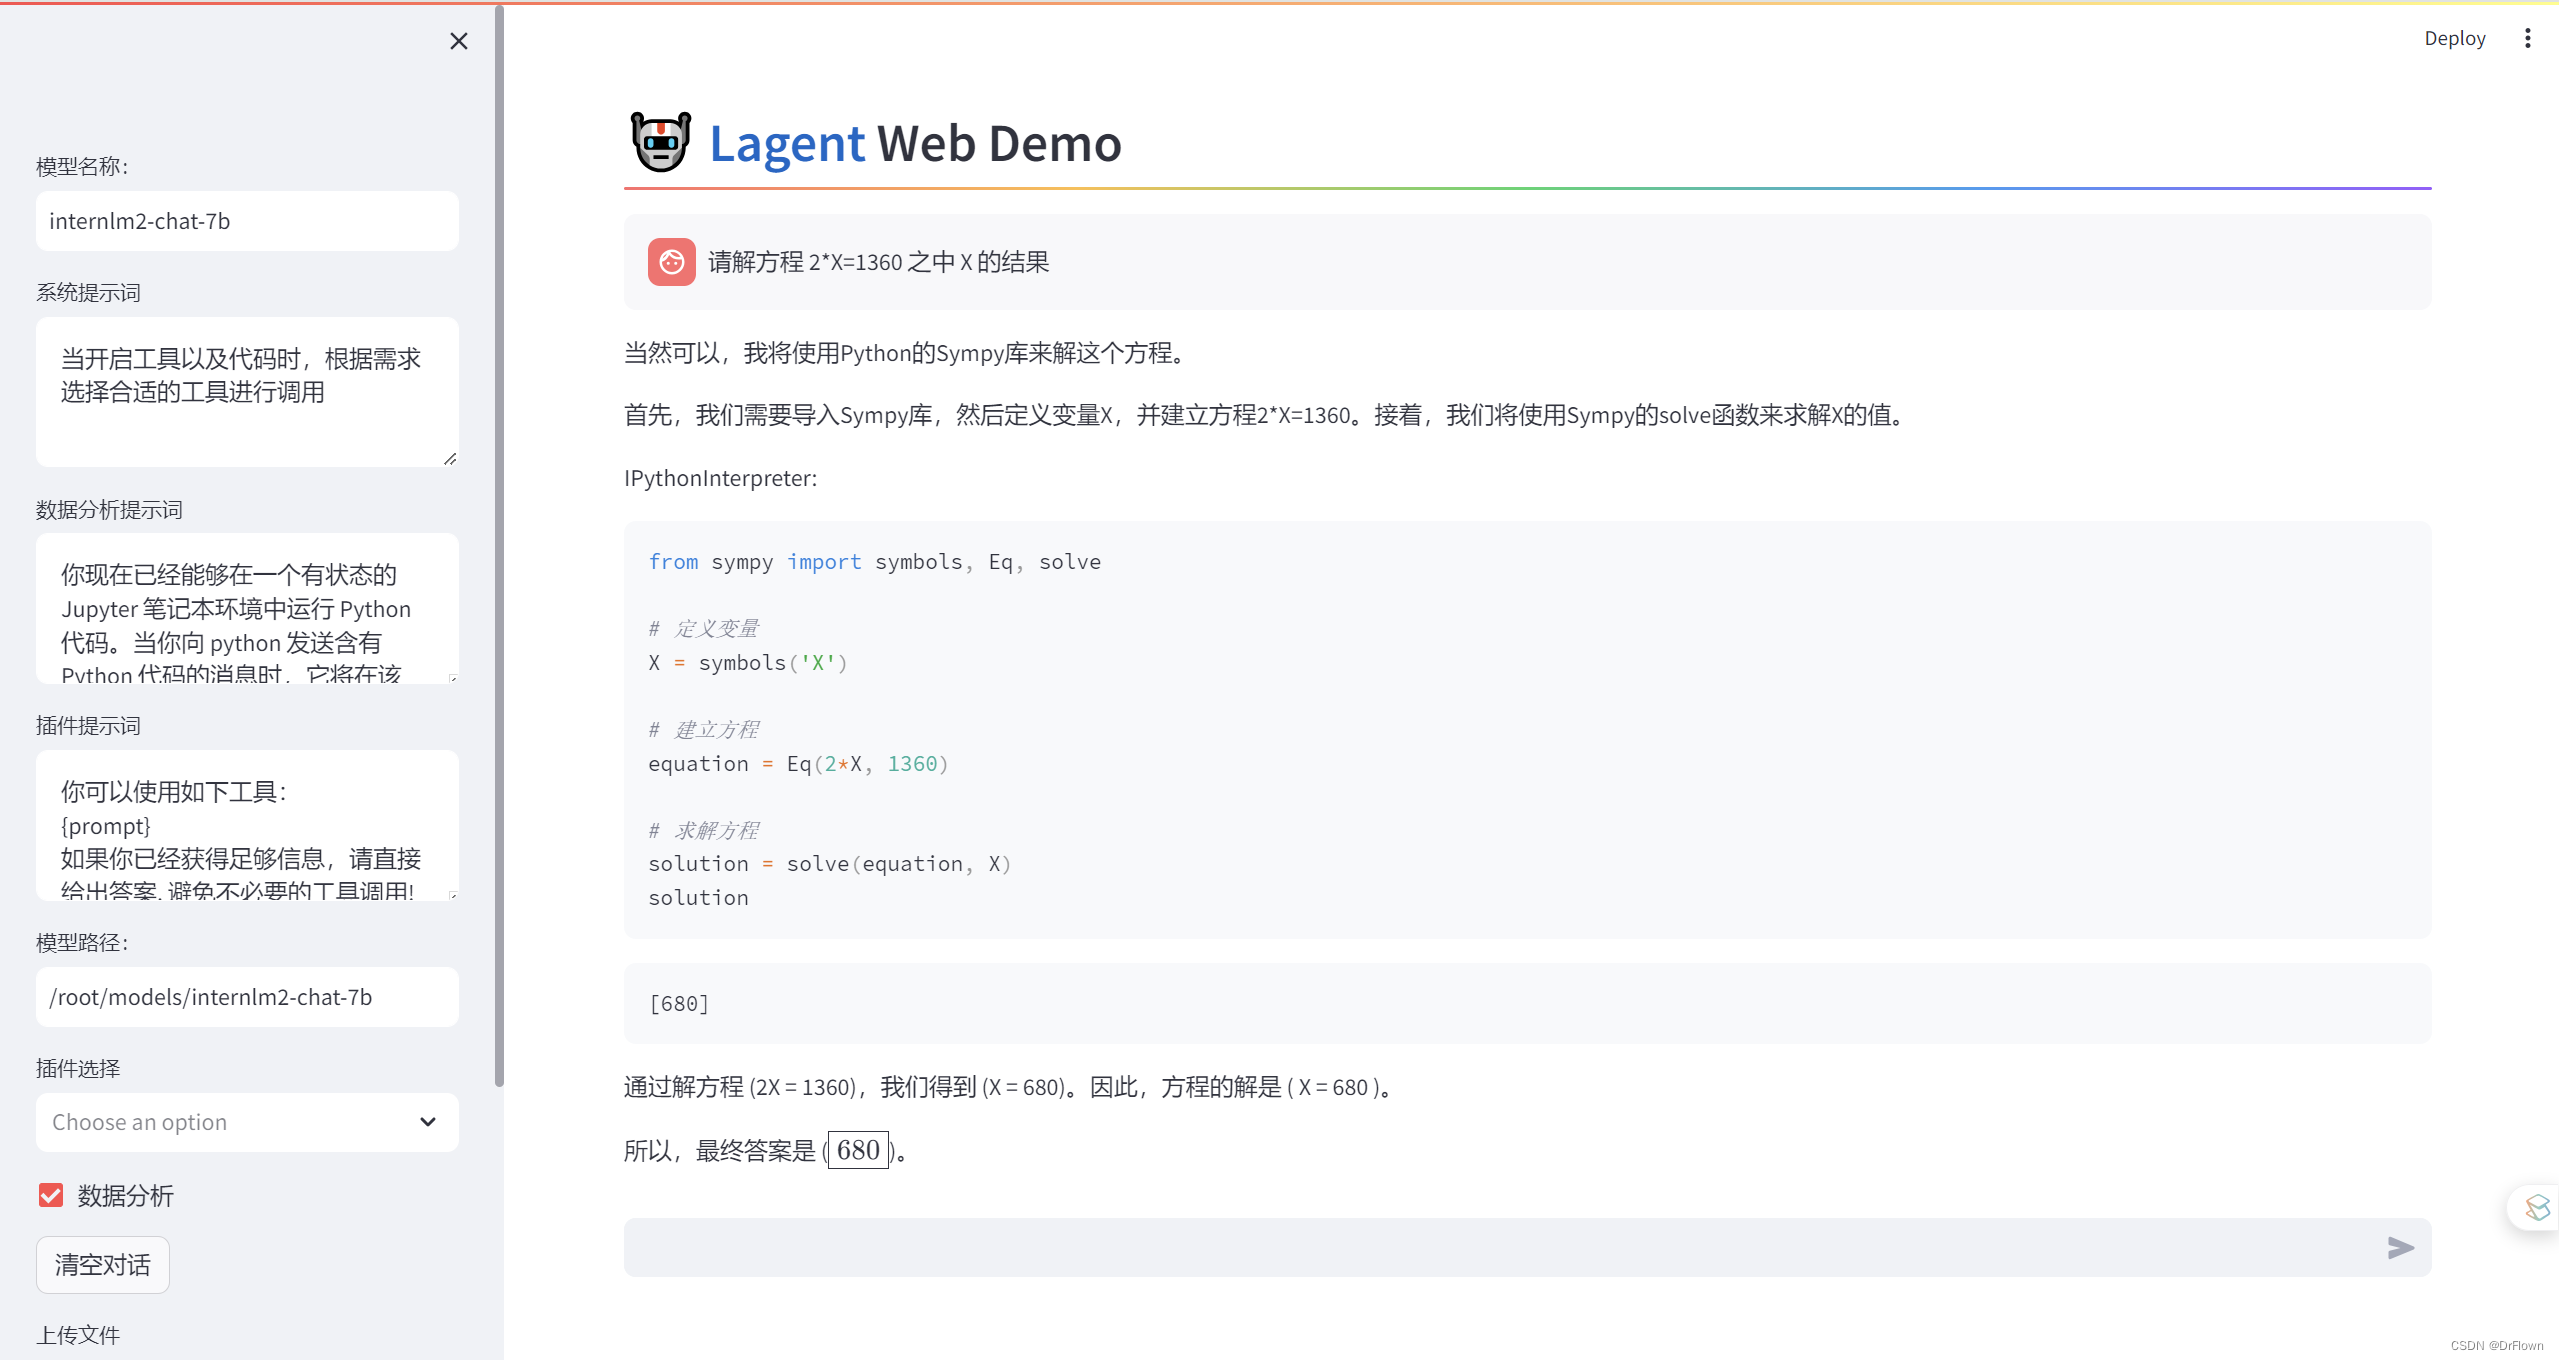Click the send message arrow icon
This screenshot has height=1360, width=2559.
click(x=2400, y=1247)
